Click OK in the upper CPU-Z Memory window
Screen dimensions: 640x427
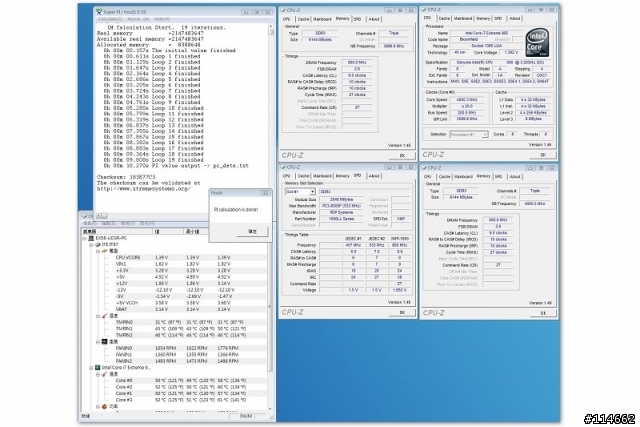[402, 156]
